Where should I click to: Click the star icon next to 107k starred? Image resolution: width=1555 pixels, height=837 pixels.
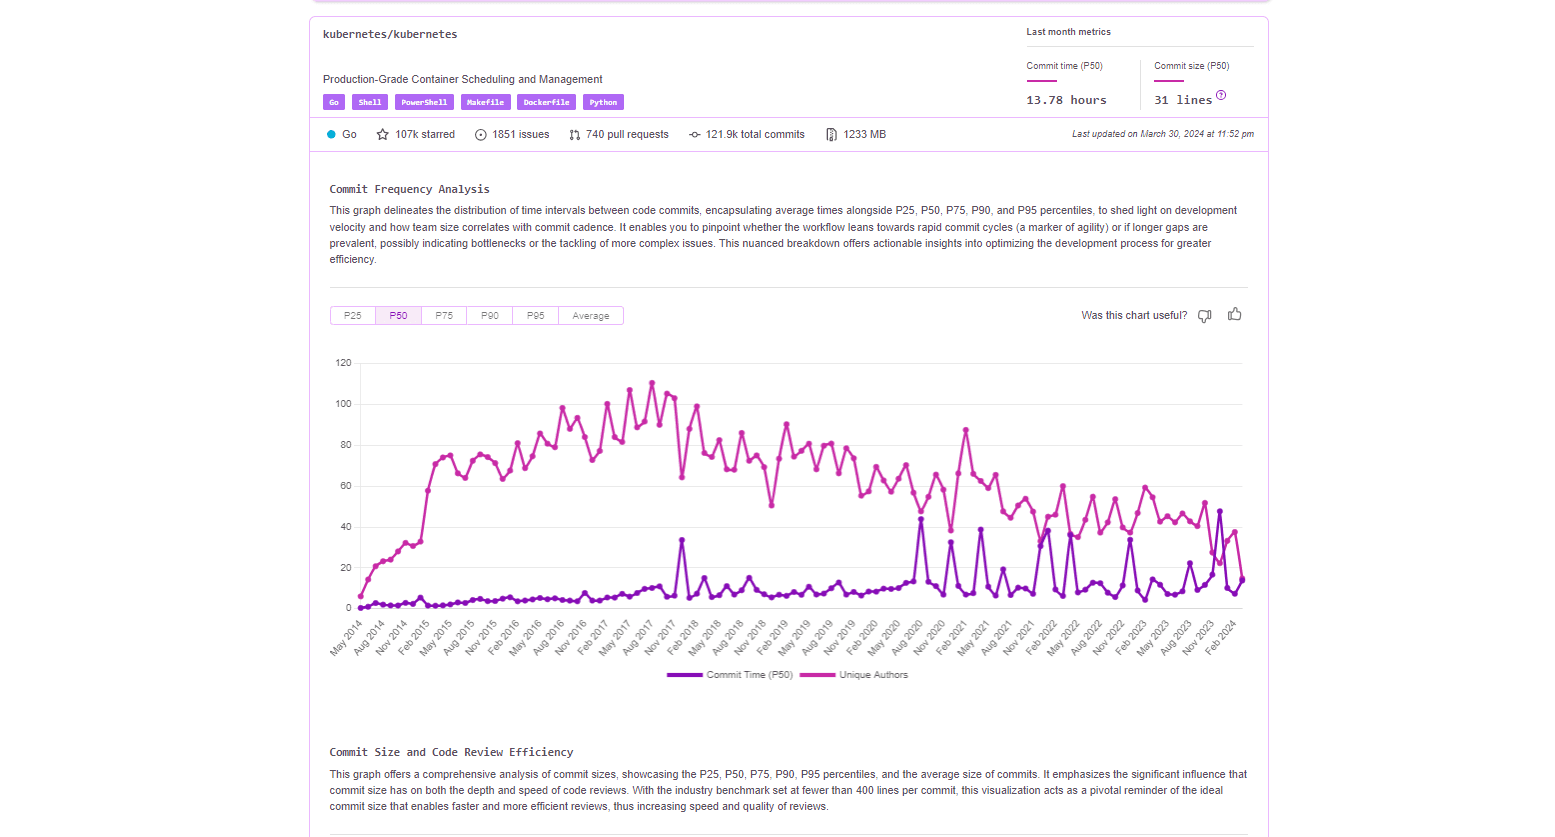(384, 134)
